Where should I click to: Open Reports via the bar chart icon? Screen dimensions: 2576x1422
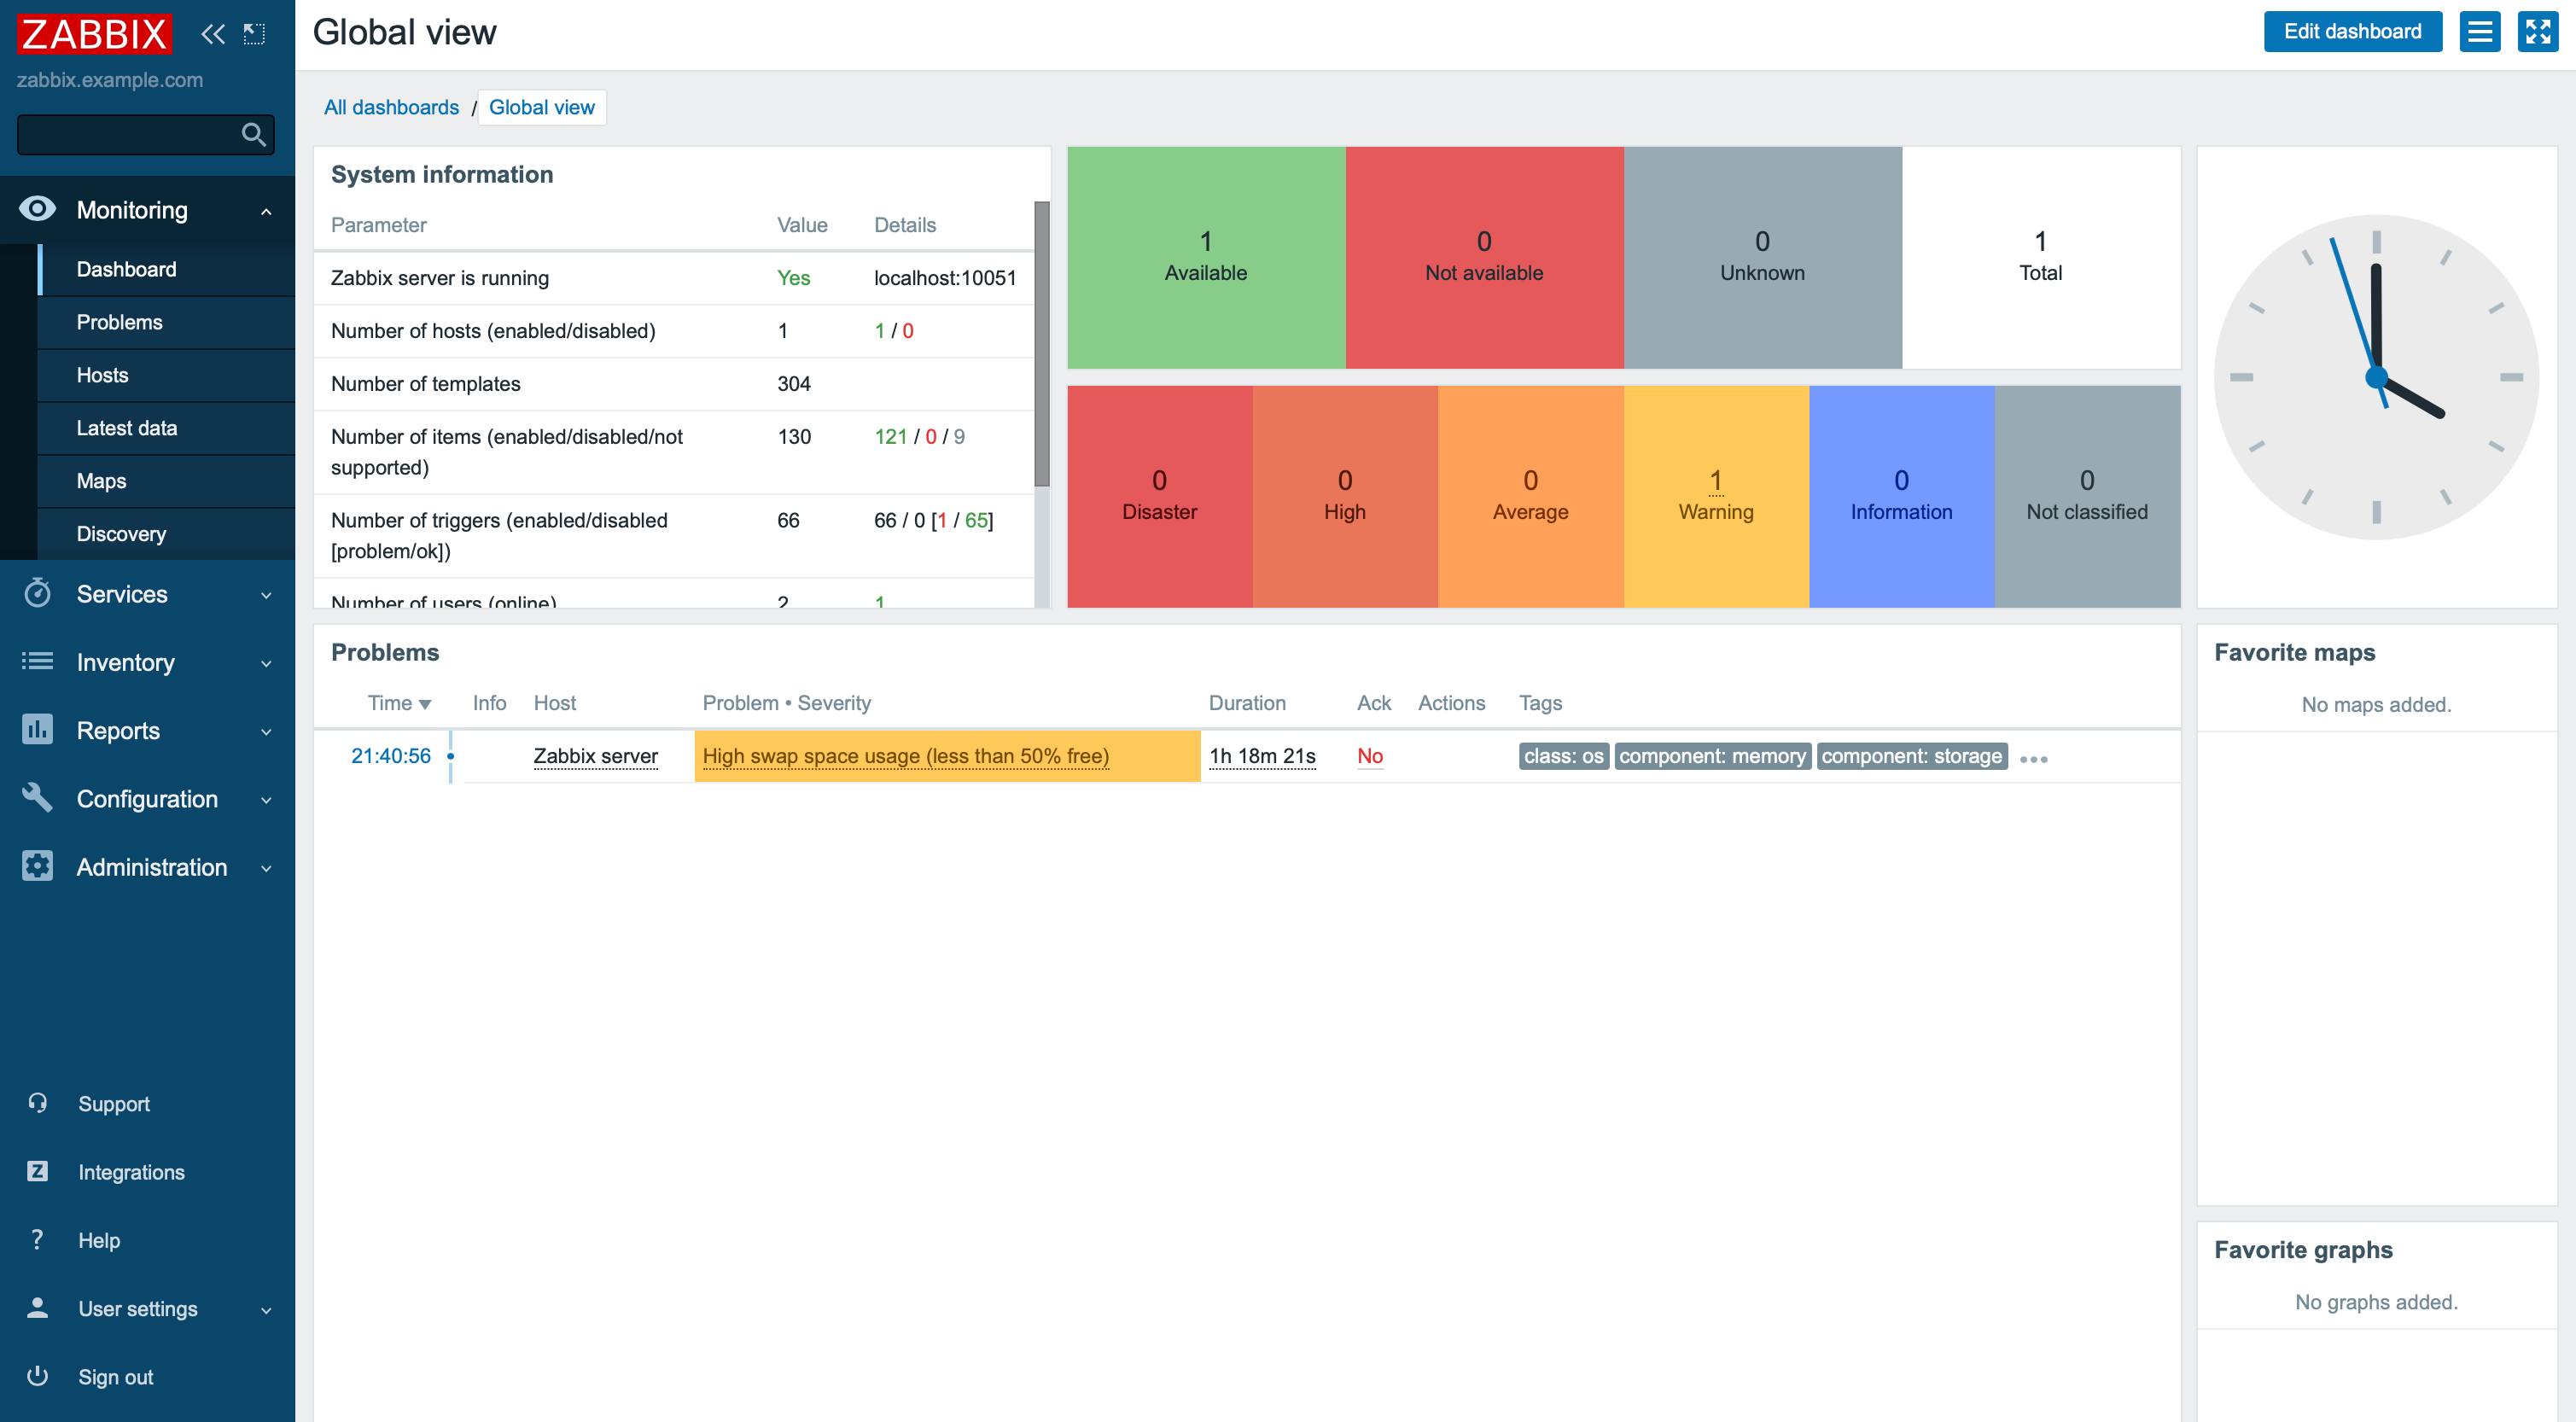(37, 730)
